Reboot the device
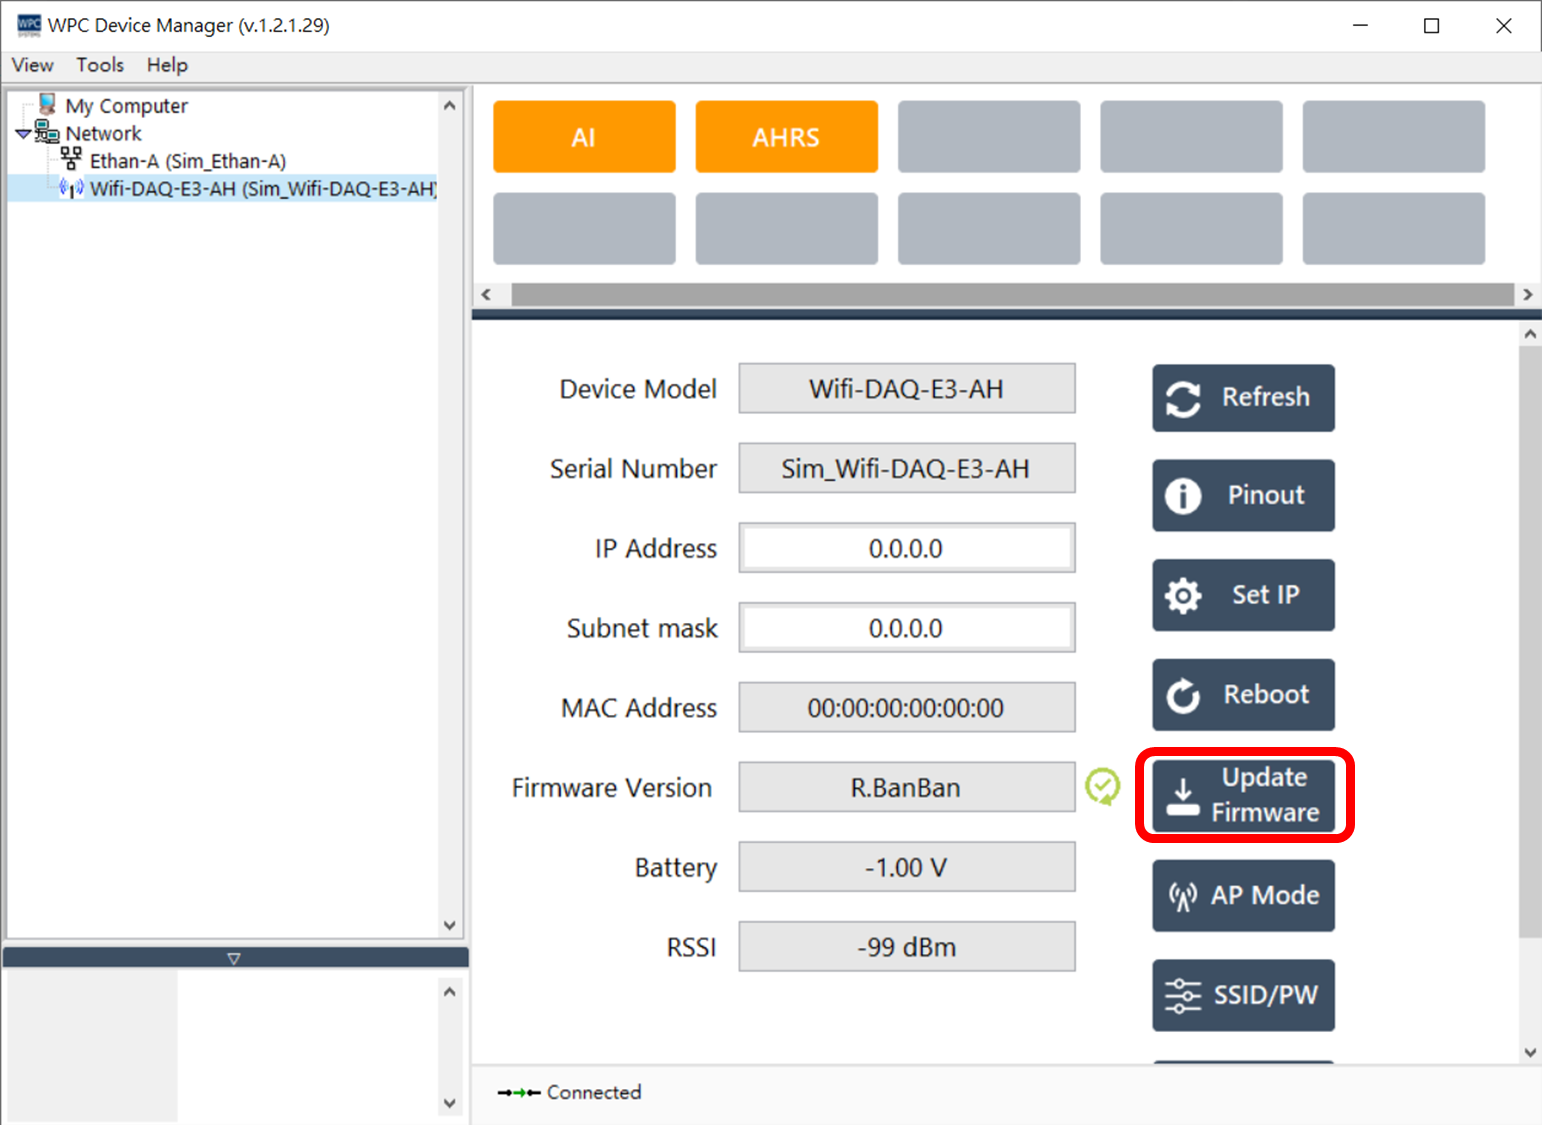This screenshot has width=1542, height=1125. click(1243, 695)
